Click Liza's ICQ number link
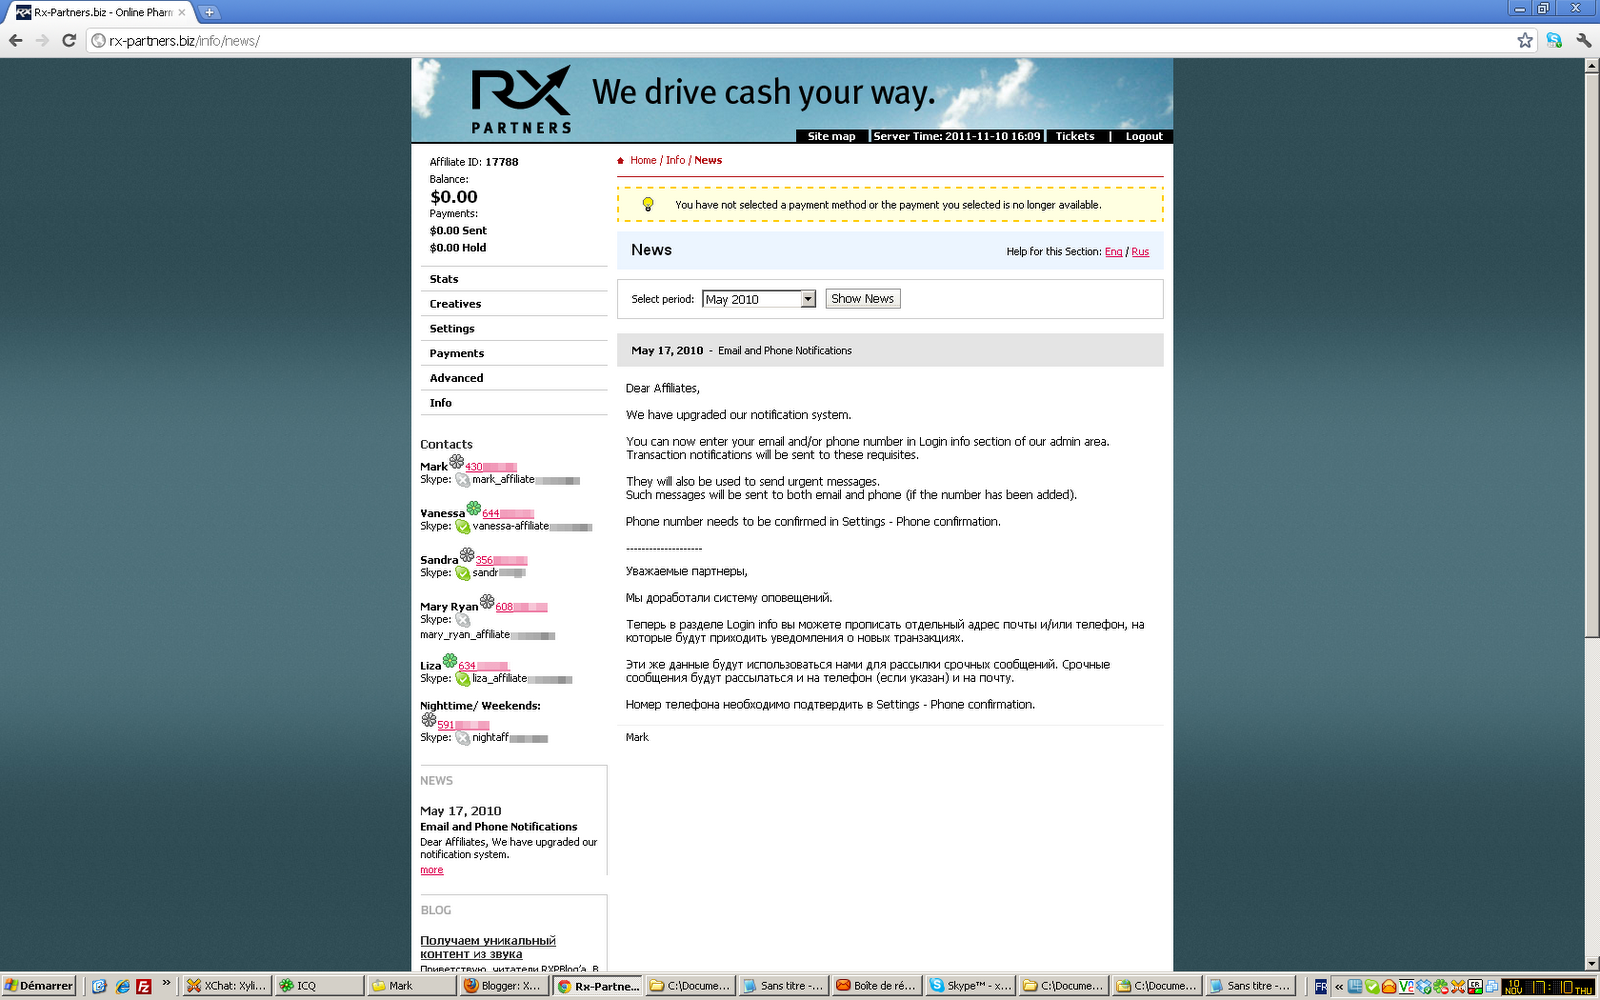 484,666
